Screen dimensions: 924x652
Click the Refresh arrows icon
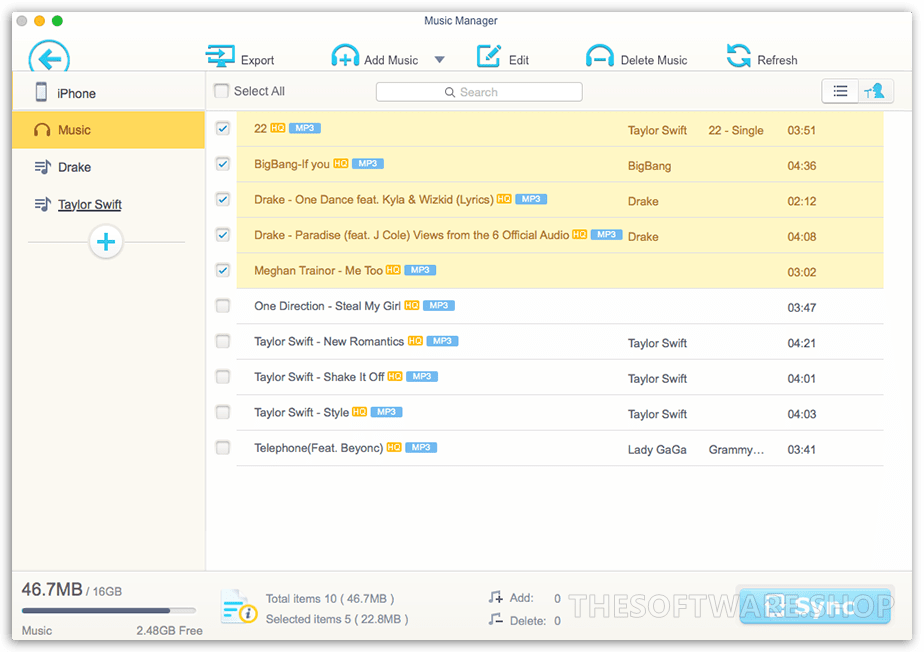[x=739, y=56]
